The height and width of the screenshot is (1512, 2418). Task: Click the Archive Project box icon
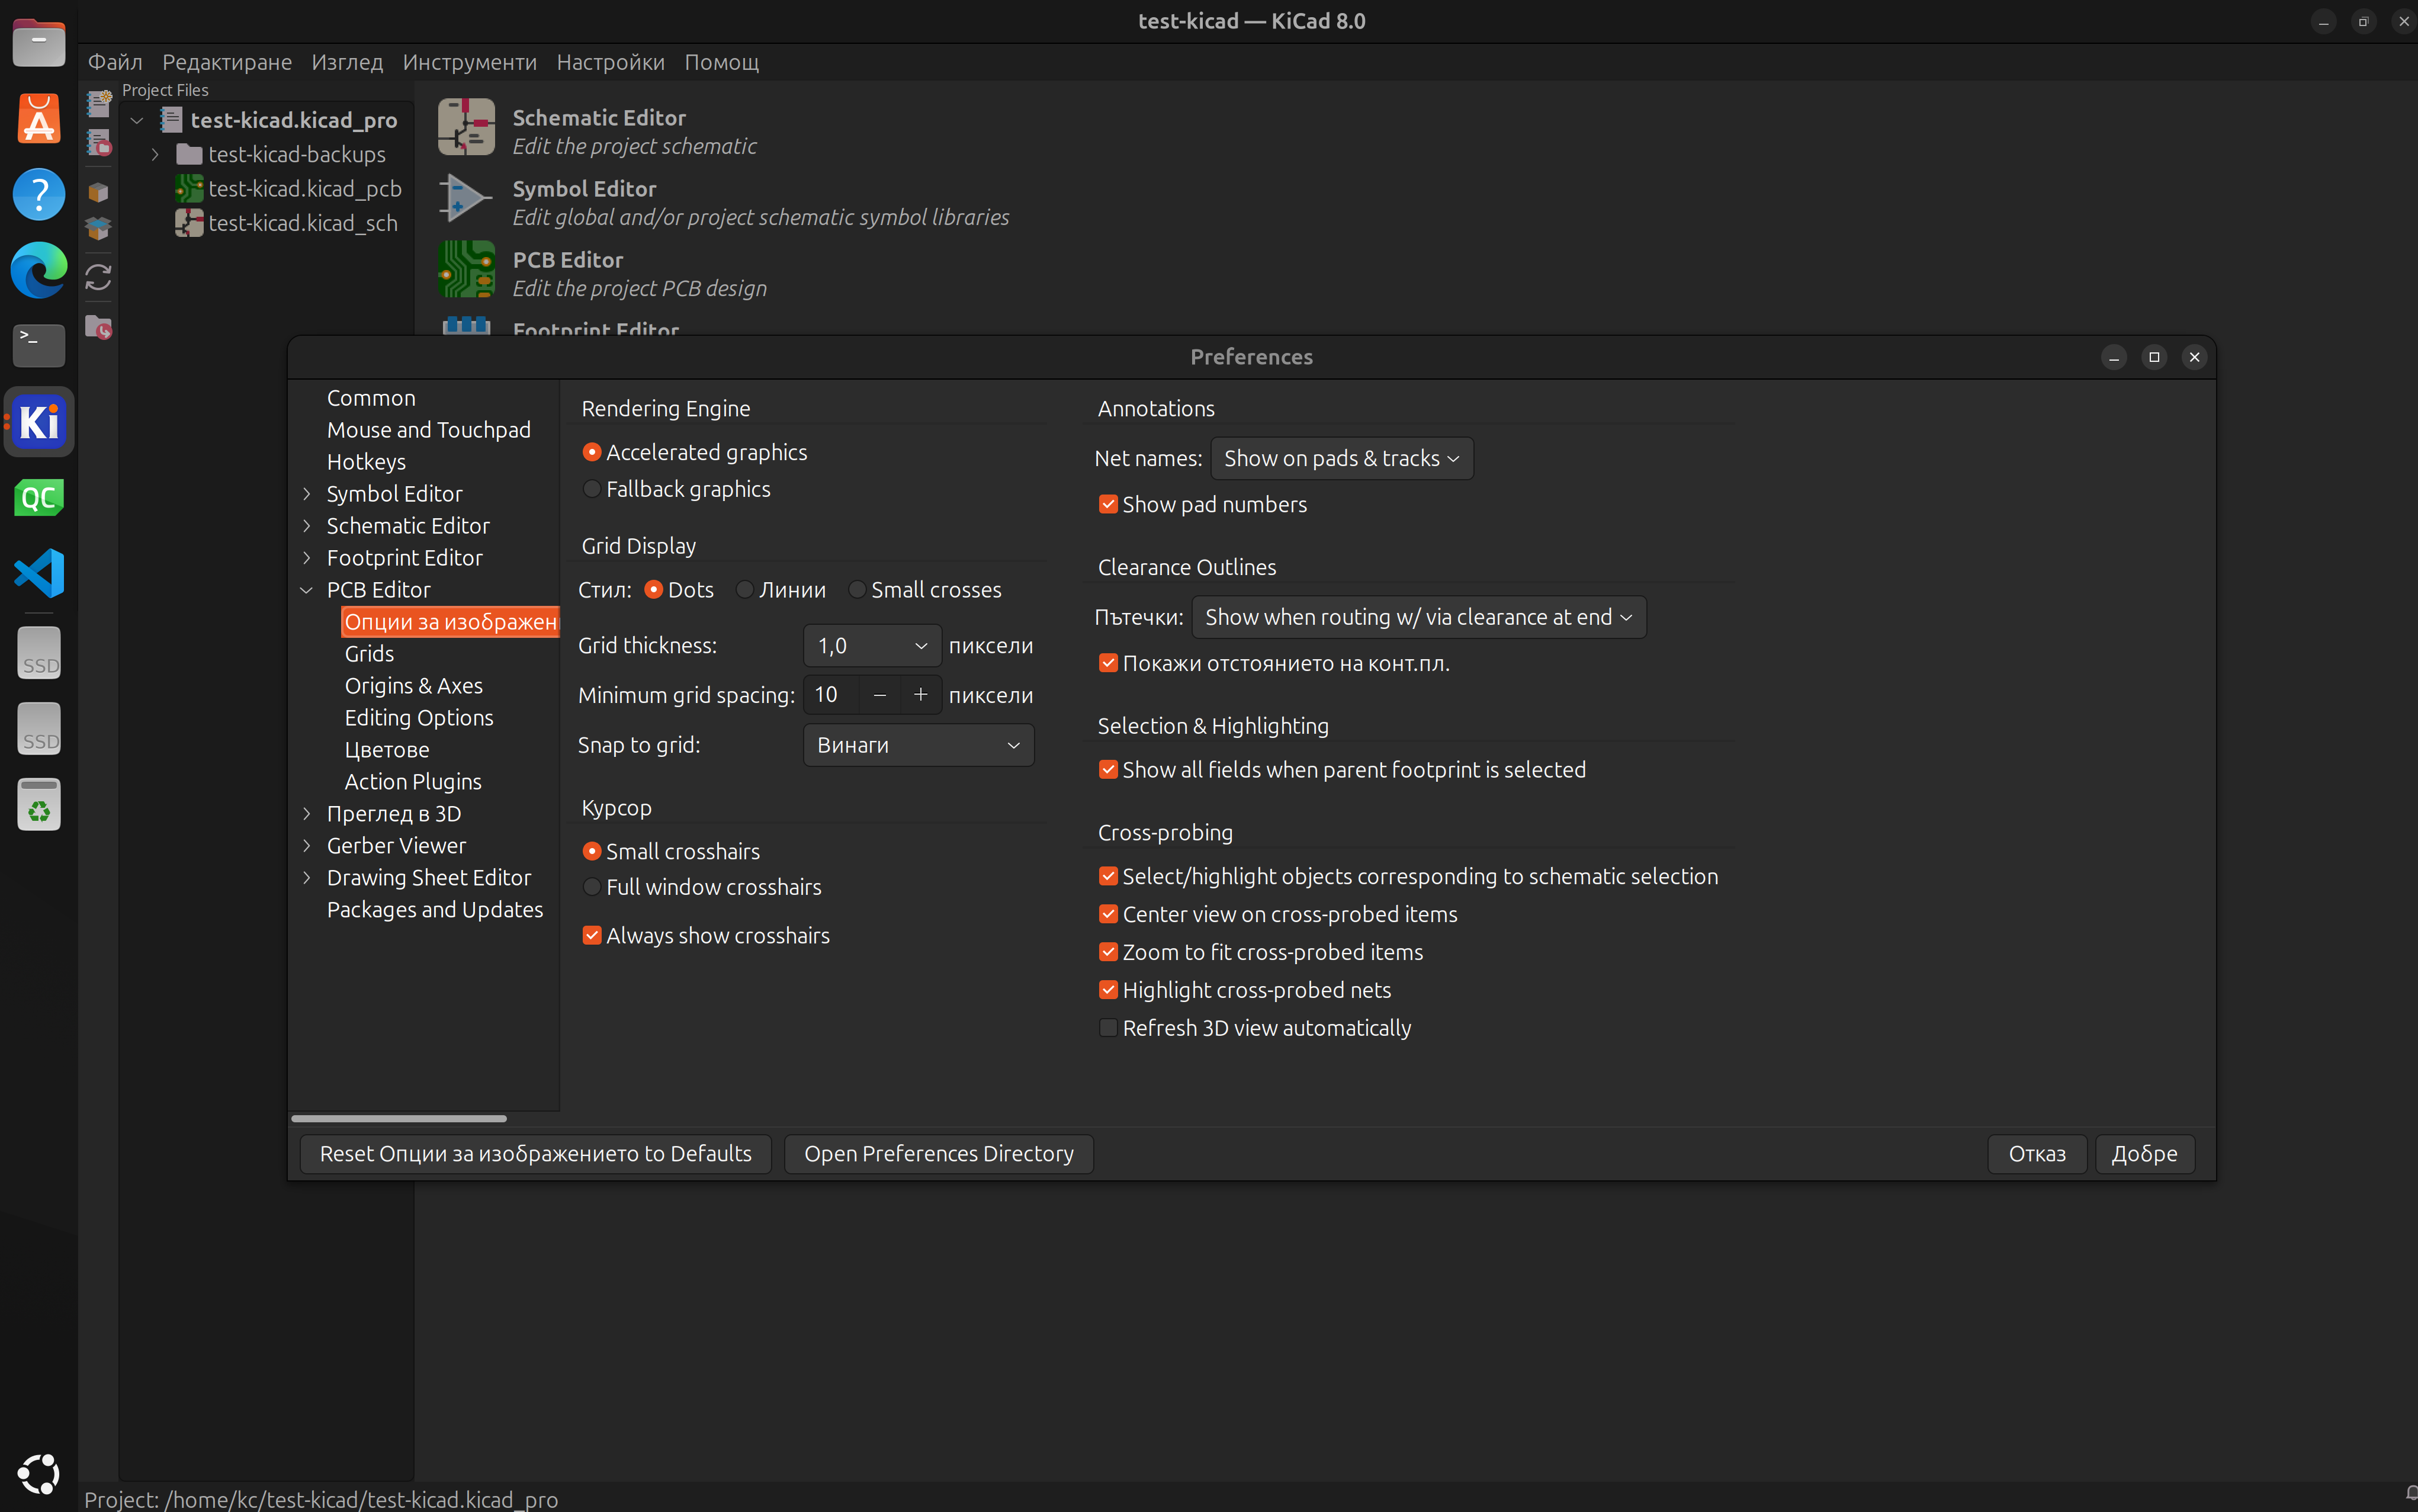tap(98, 192)
